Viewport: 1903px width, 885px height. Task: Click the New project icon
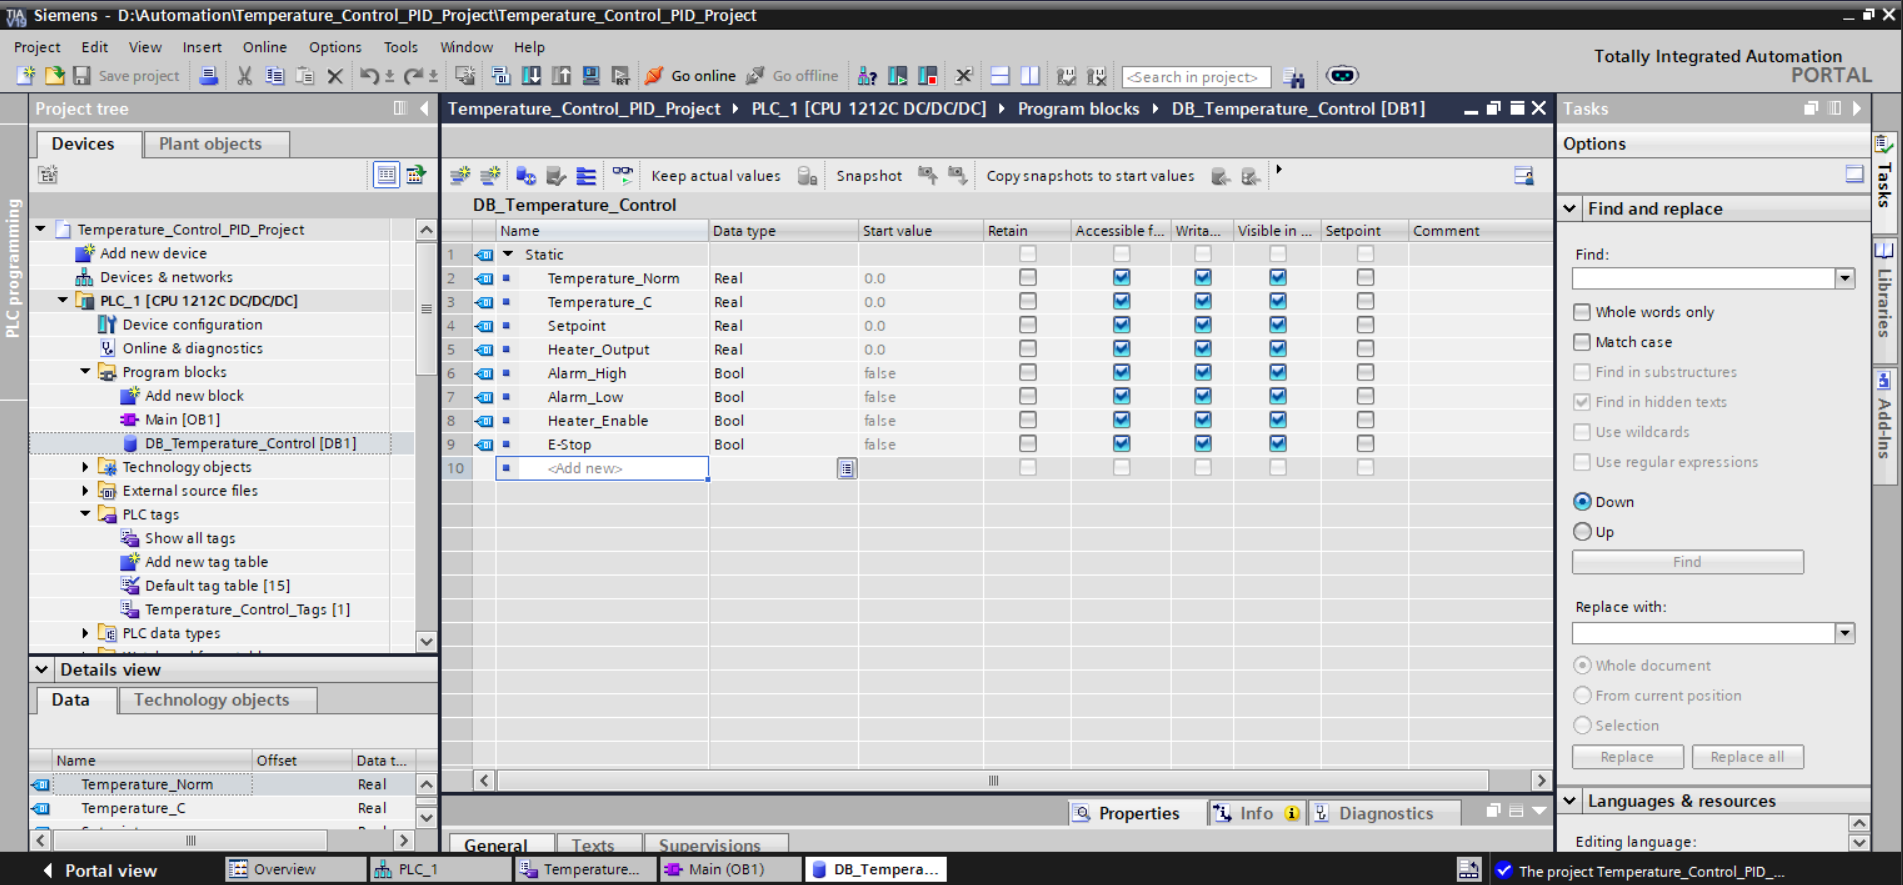(25, 76)
